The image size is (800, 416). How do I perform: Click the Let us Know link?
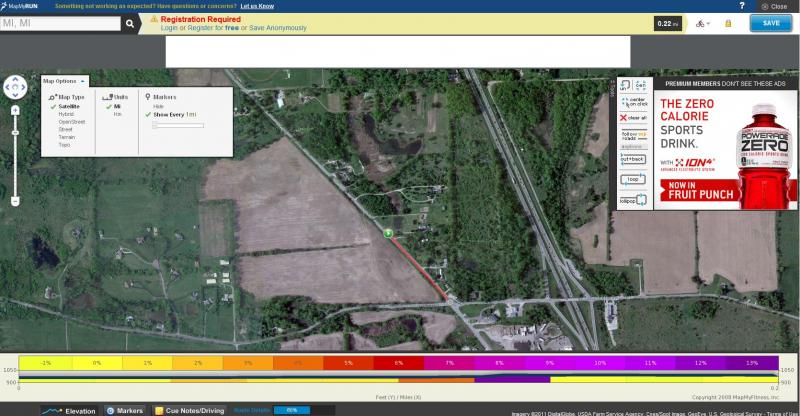point(257,6)
